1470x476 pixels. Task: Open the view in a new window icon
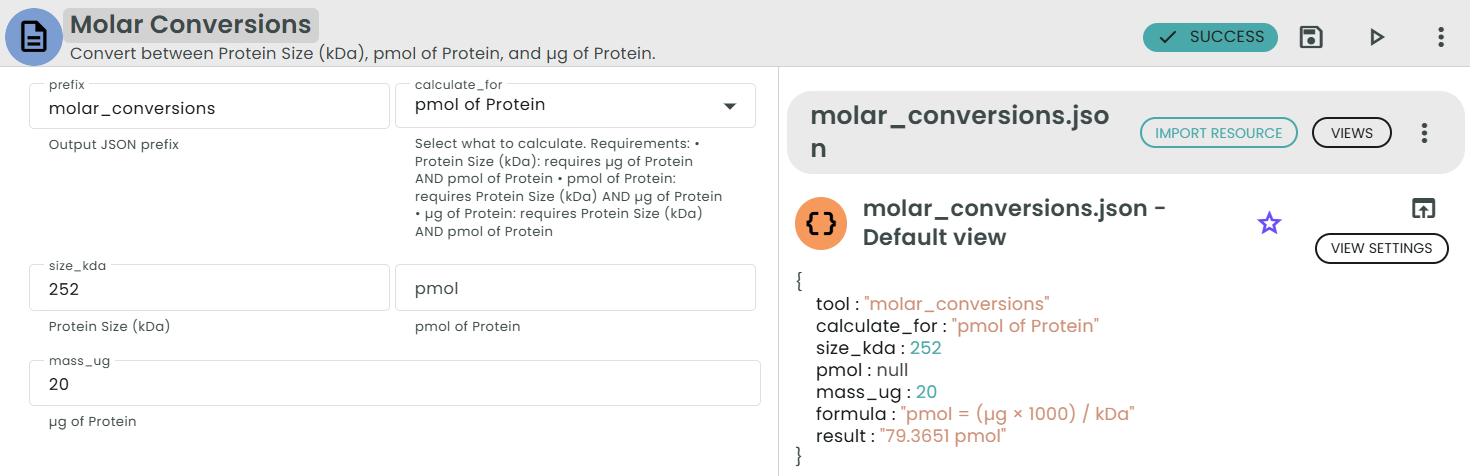click(1423, 208)
